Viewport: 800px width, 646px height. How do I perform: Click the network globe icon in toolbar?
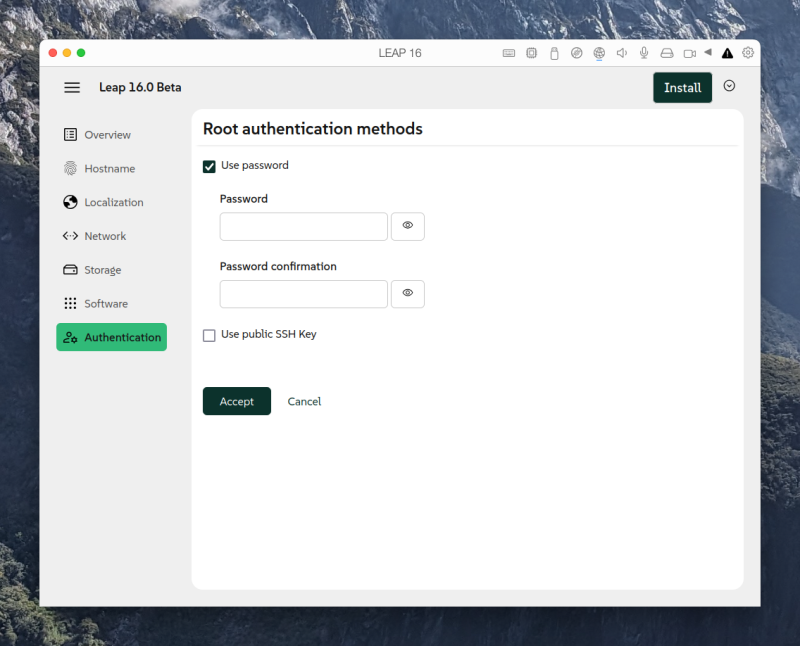pyautogui.click(x=599, y=53)
